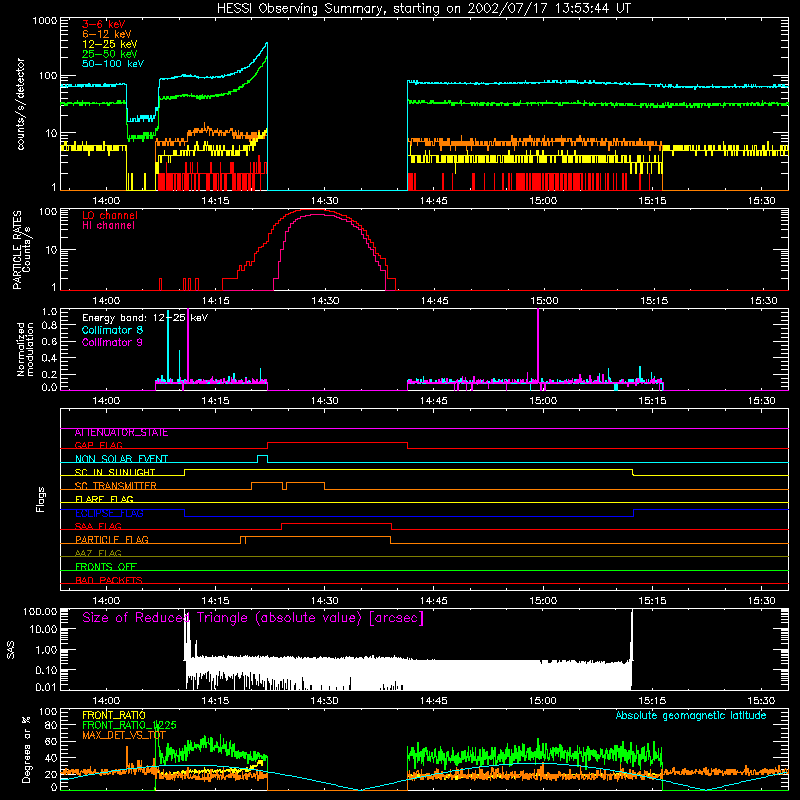Select the red 3-6 keV legend label
The height and width of the screenshot is (800, 800).
coord(104,24)
